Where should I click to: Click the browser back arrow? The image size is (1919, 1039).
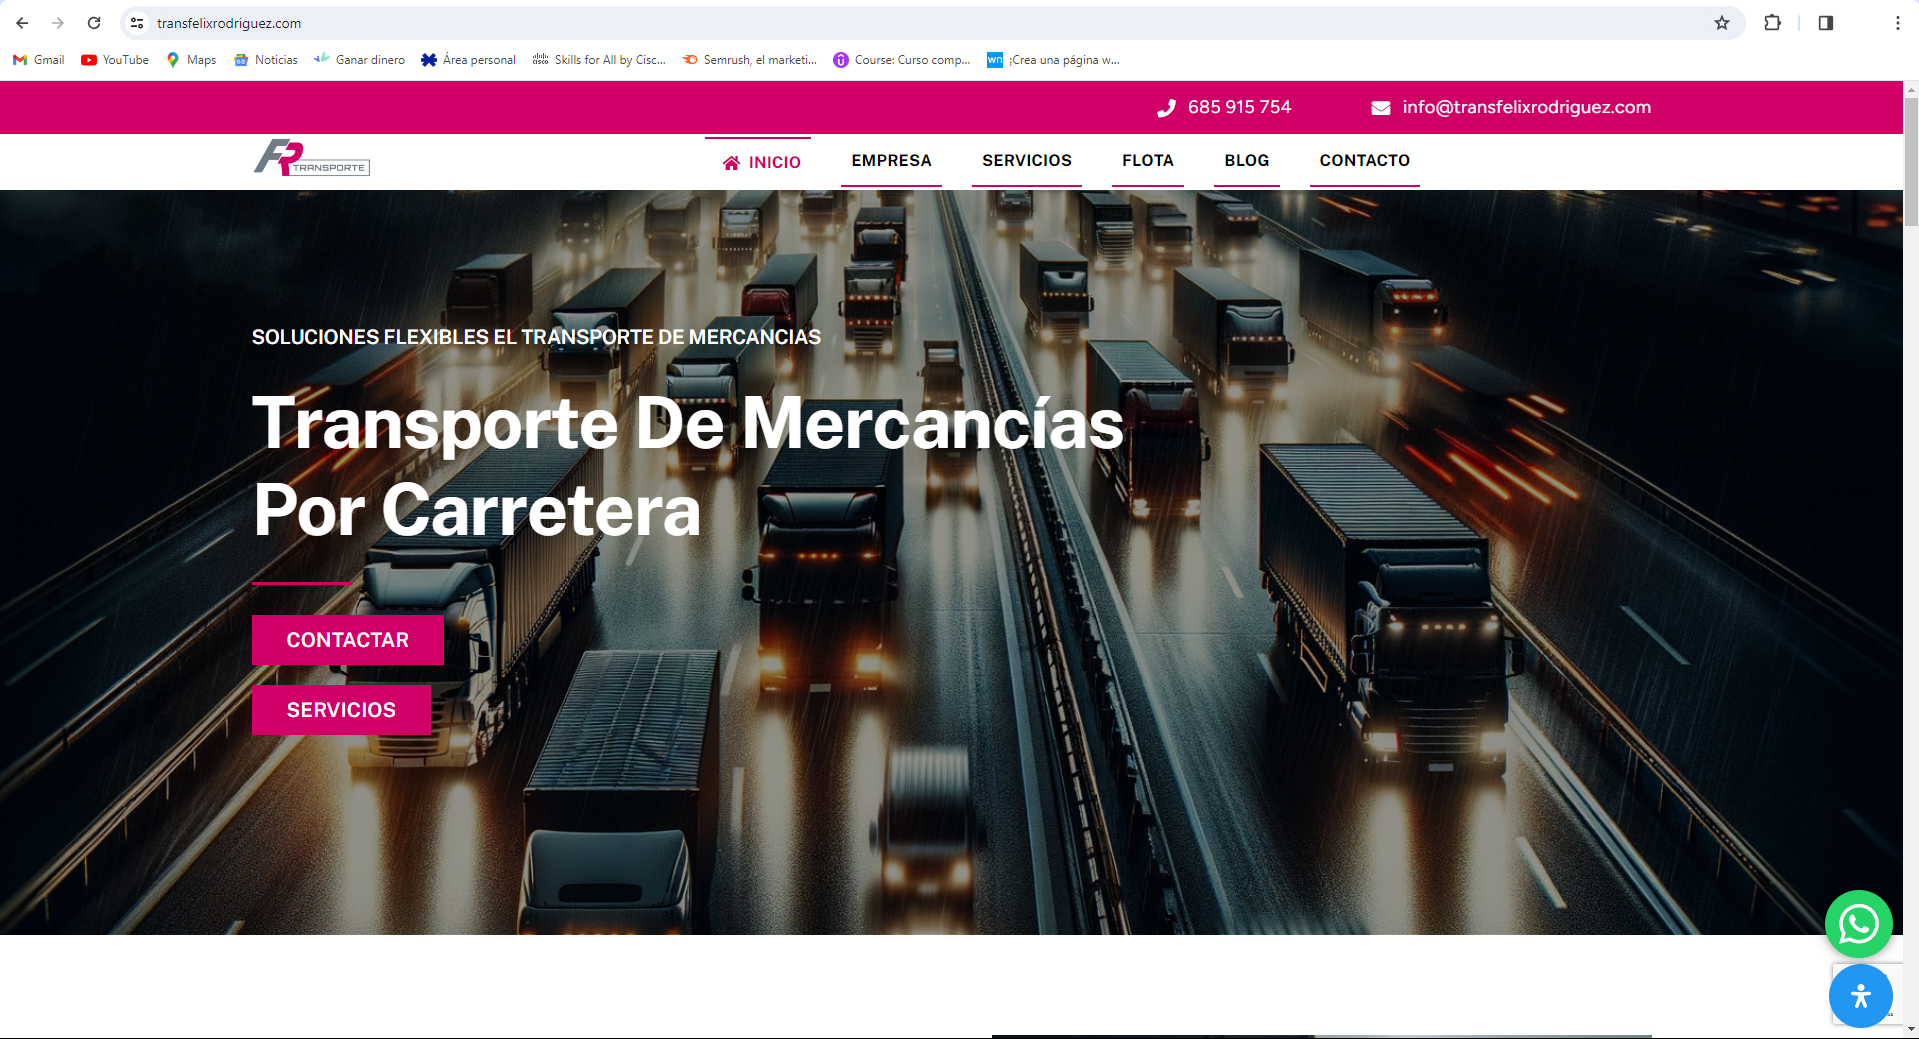(22, 23)
